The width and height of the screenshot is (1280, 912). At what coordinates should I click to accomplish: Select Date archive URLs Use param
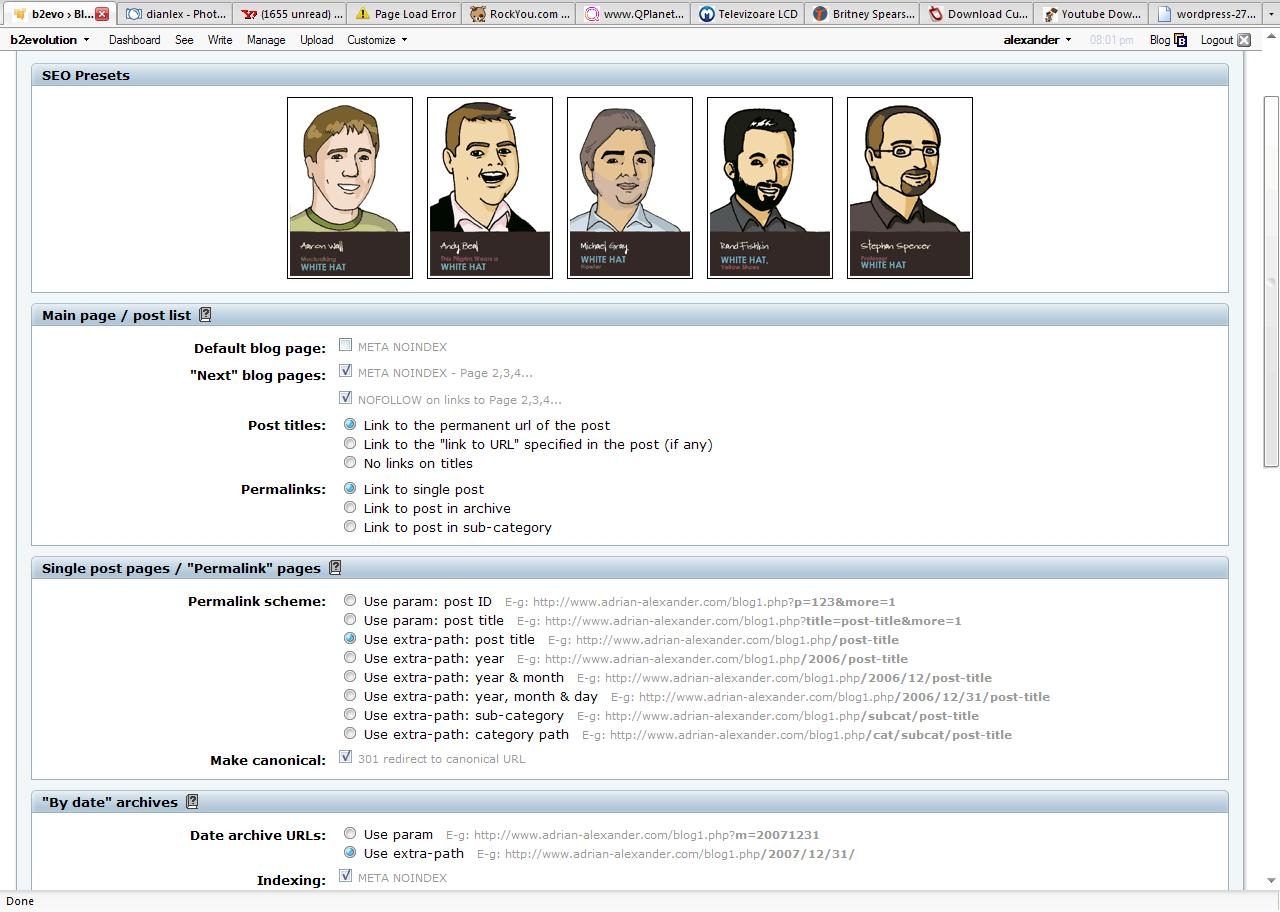coord(350,833)
